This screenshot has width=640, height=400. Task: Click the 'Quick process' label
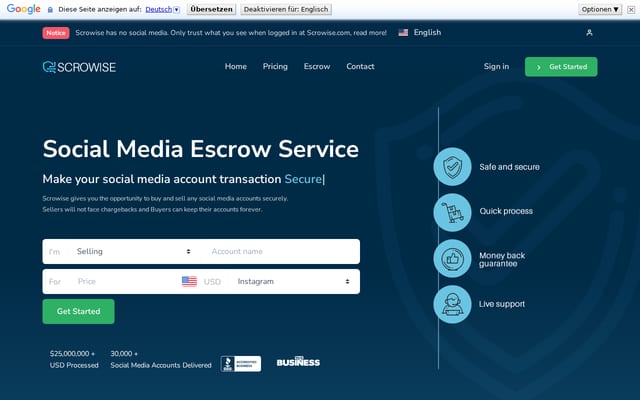pyautogui.click(x=506, y=211)
